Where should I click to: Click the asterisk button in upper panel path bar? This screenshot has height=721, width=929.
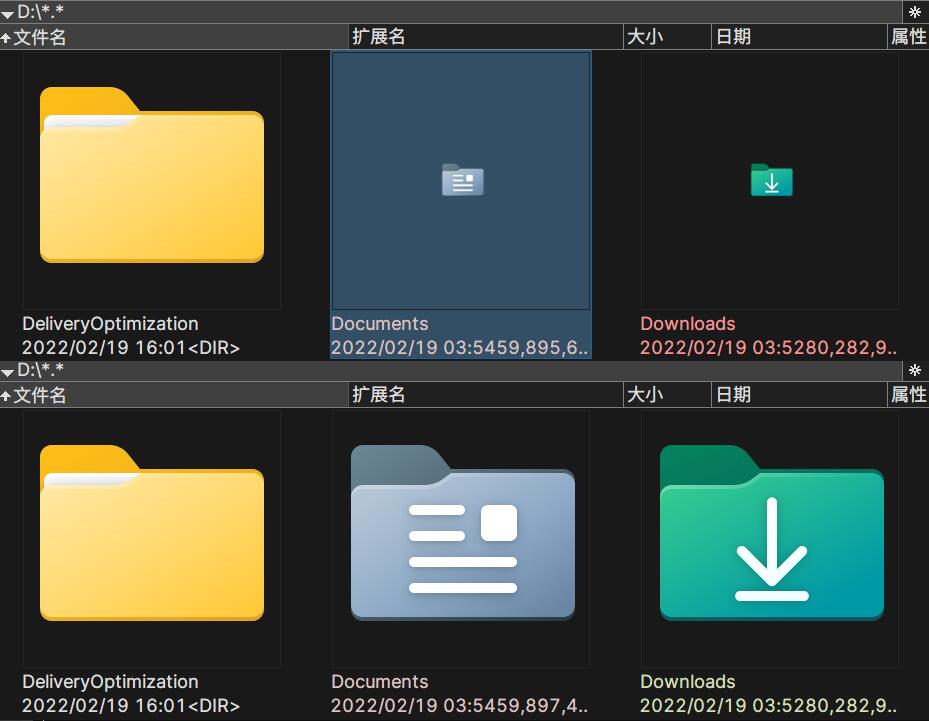[915, 12]
